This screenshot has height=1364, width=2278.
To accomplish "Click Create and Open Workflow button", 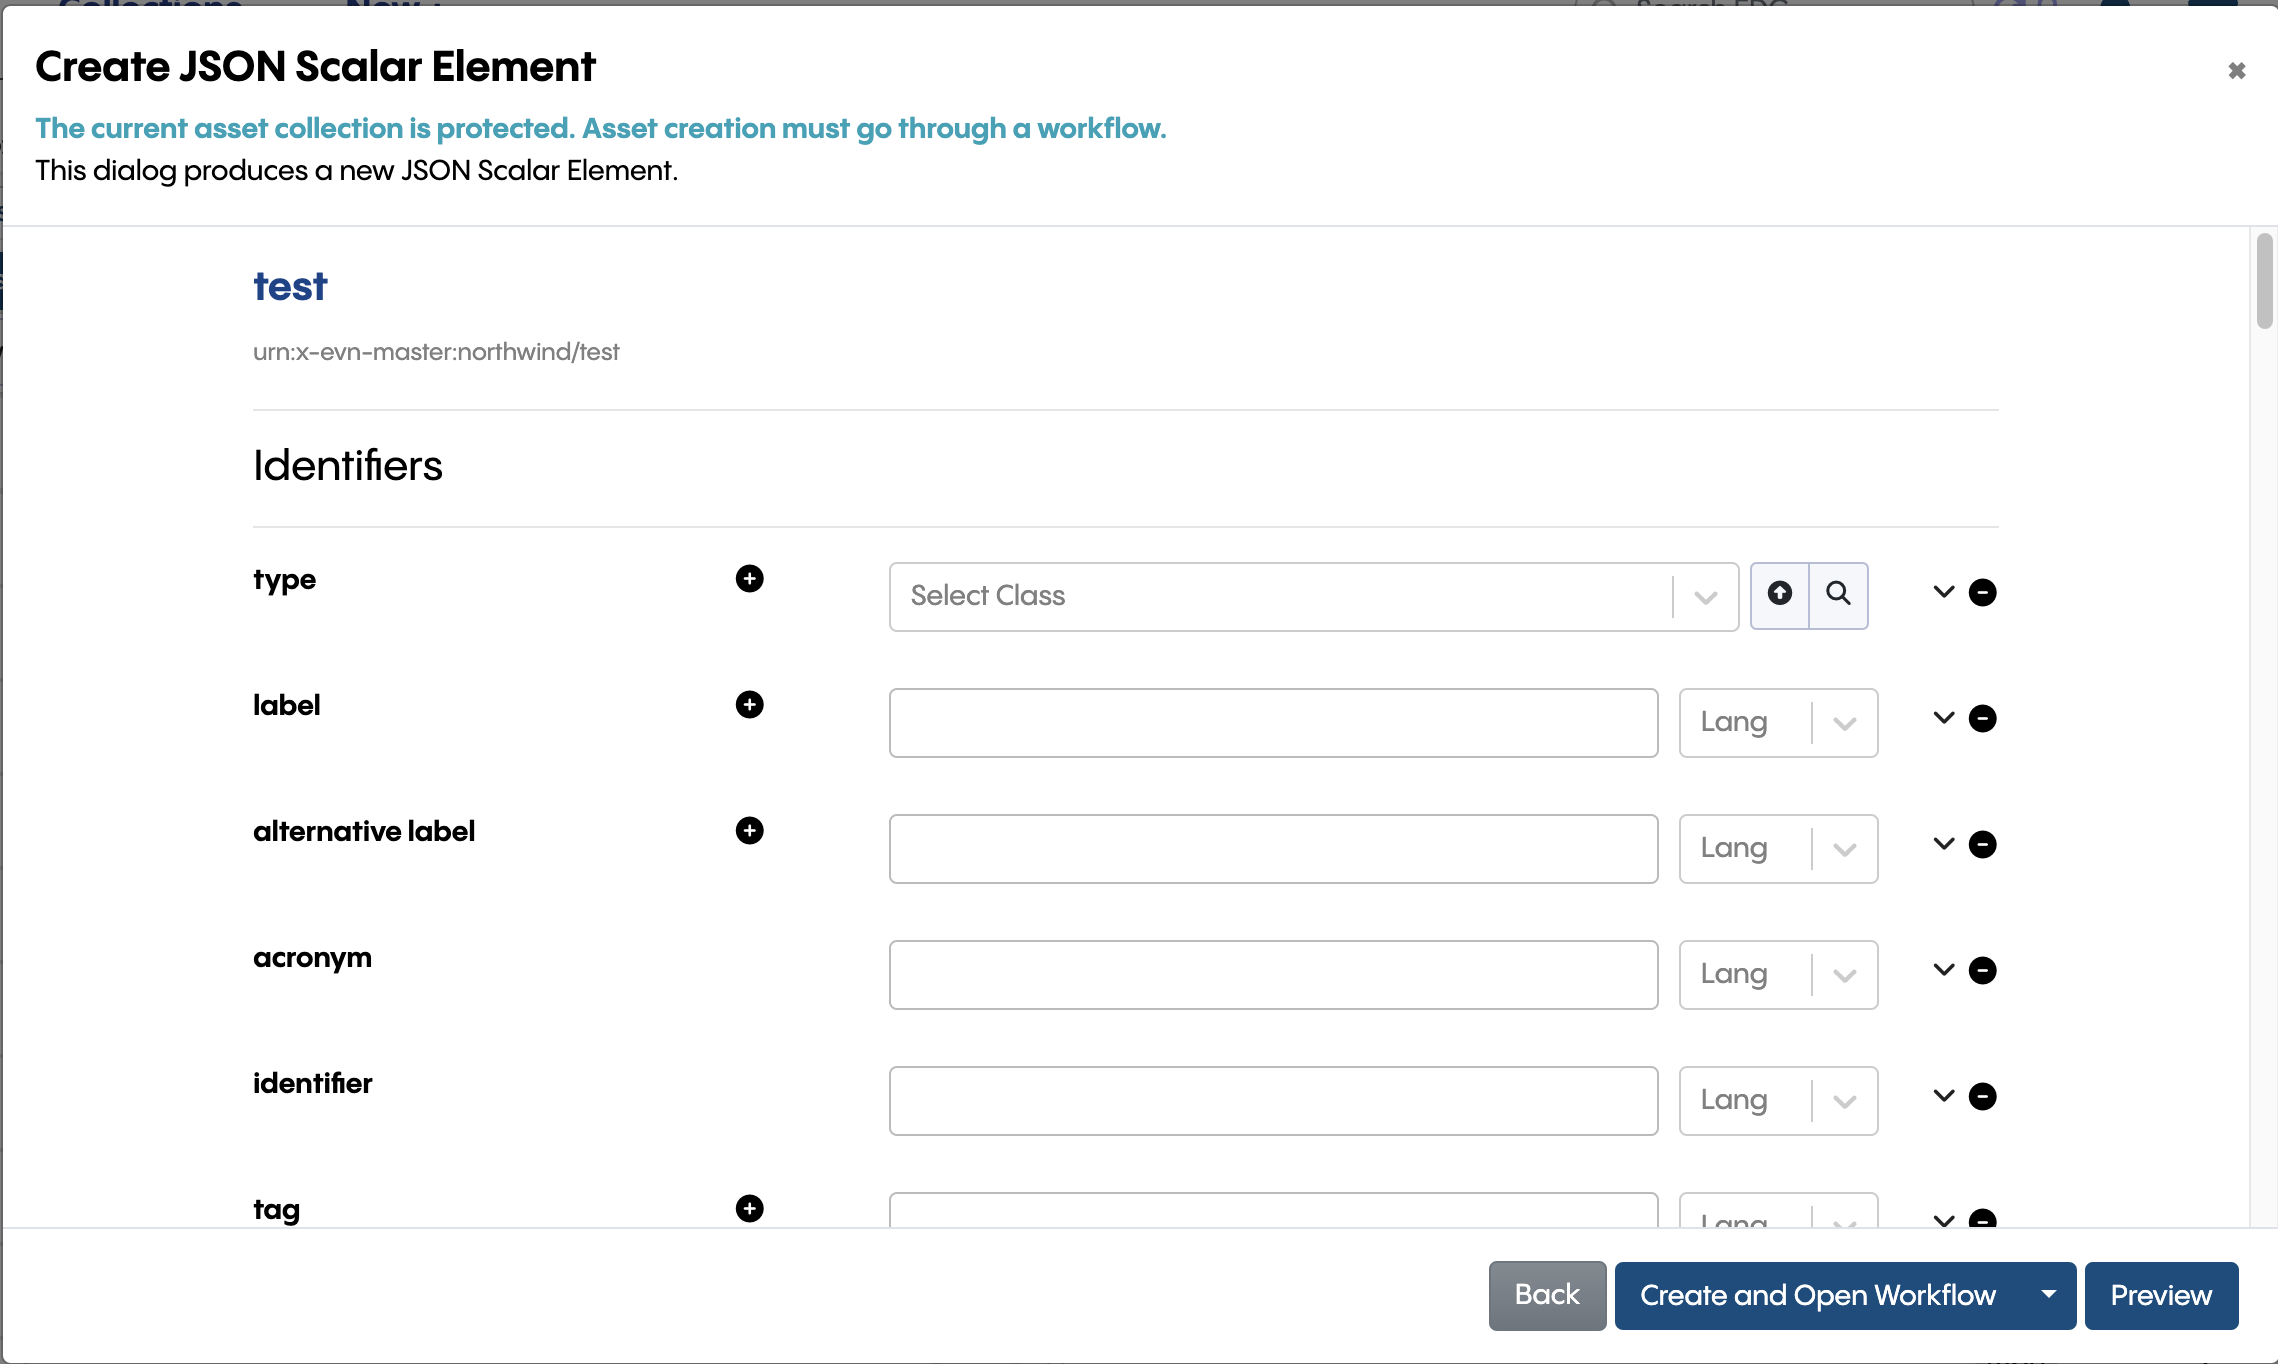I will point(1818,1295).
